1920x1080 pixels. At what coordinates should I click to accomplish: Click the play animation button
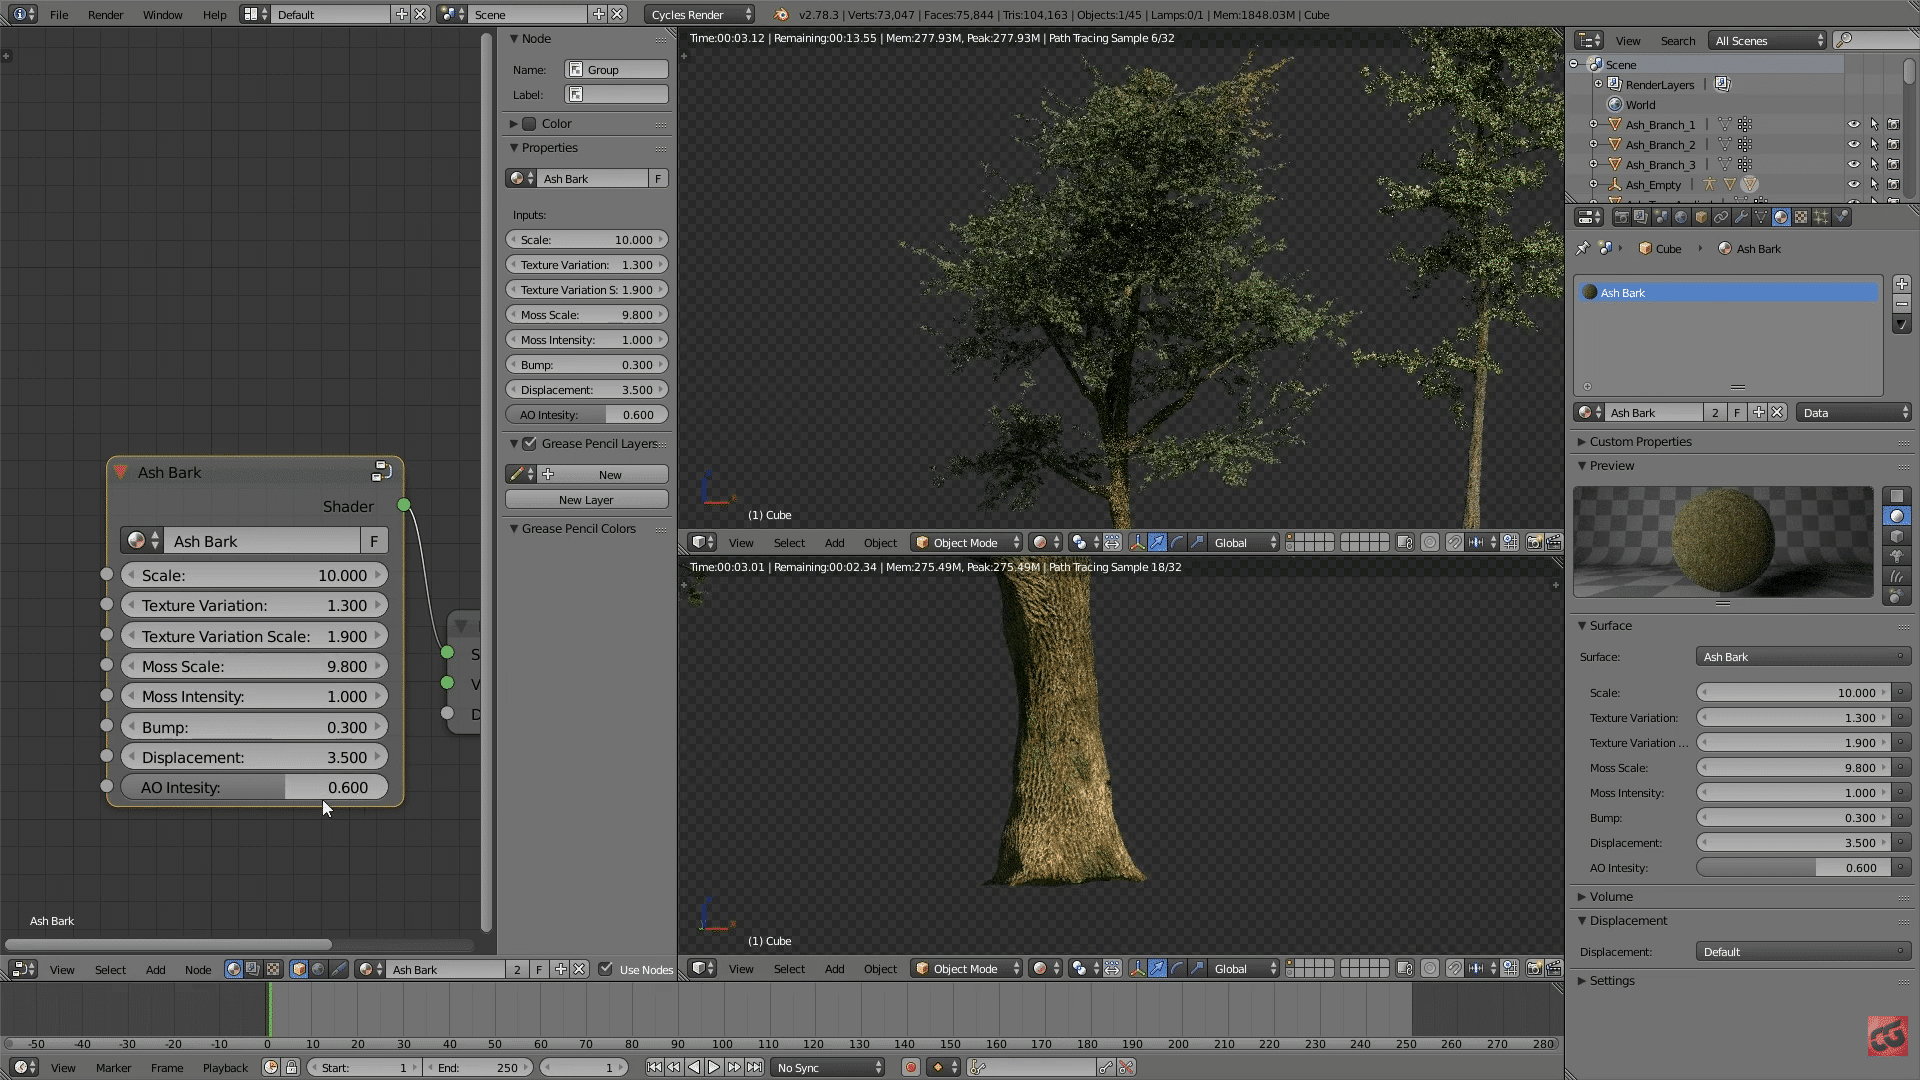(714, 1067)
